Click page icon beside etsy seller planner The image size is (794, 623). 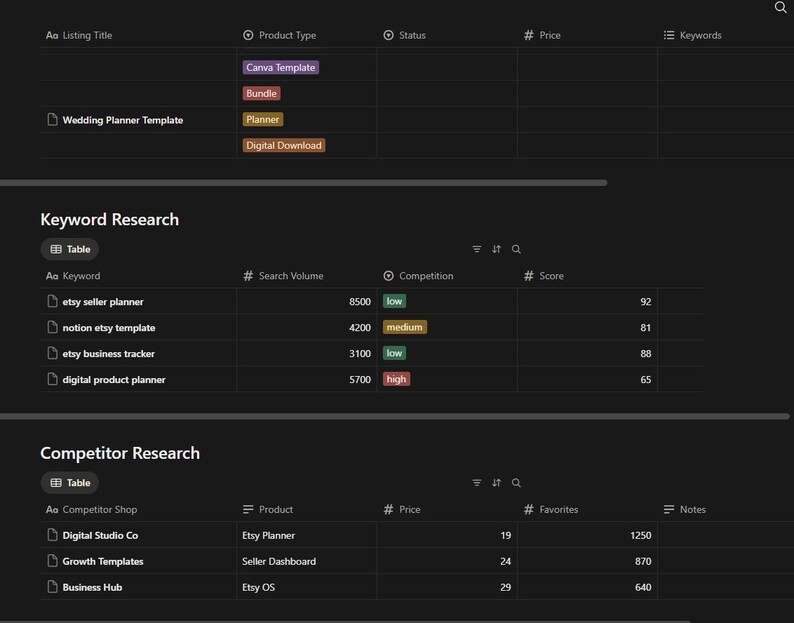click(x=52, y=301)
